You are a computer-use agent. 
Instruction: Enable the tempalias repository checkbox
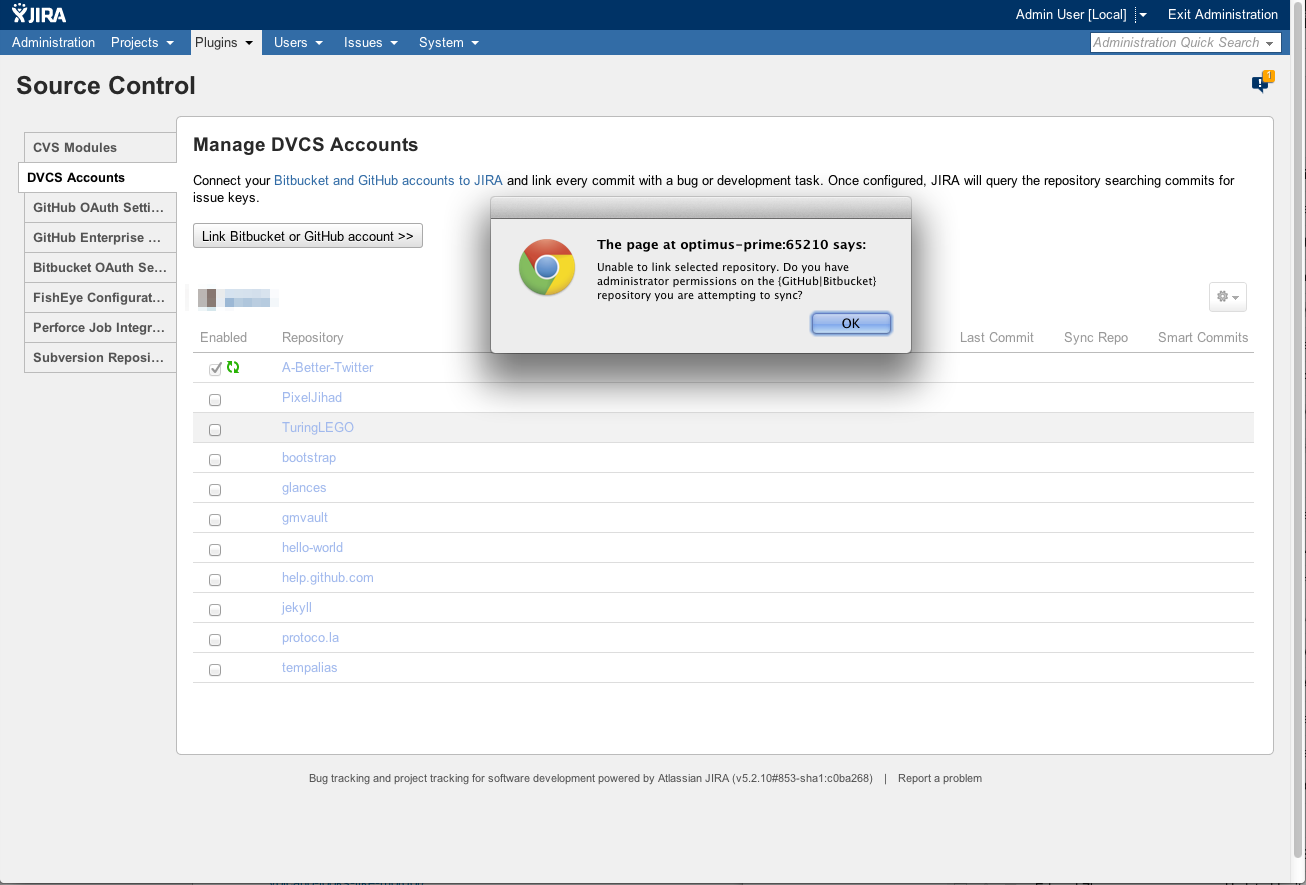pos(215,669)
